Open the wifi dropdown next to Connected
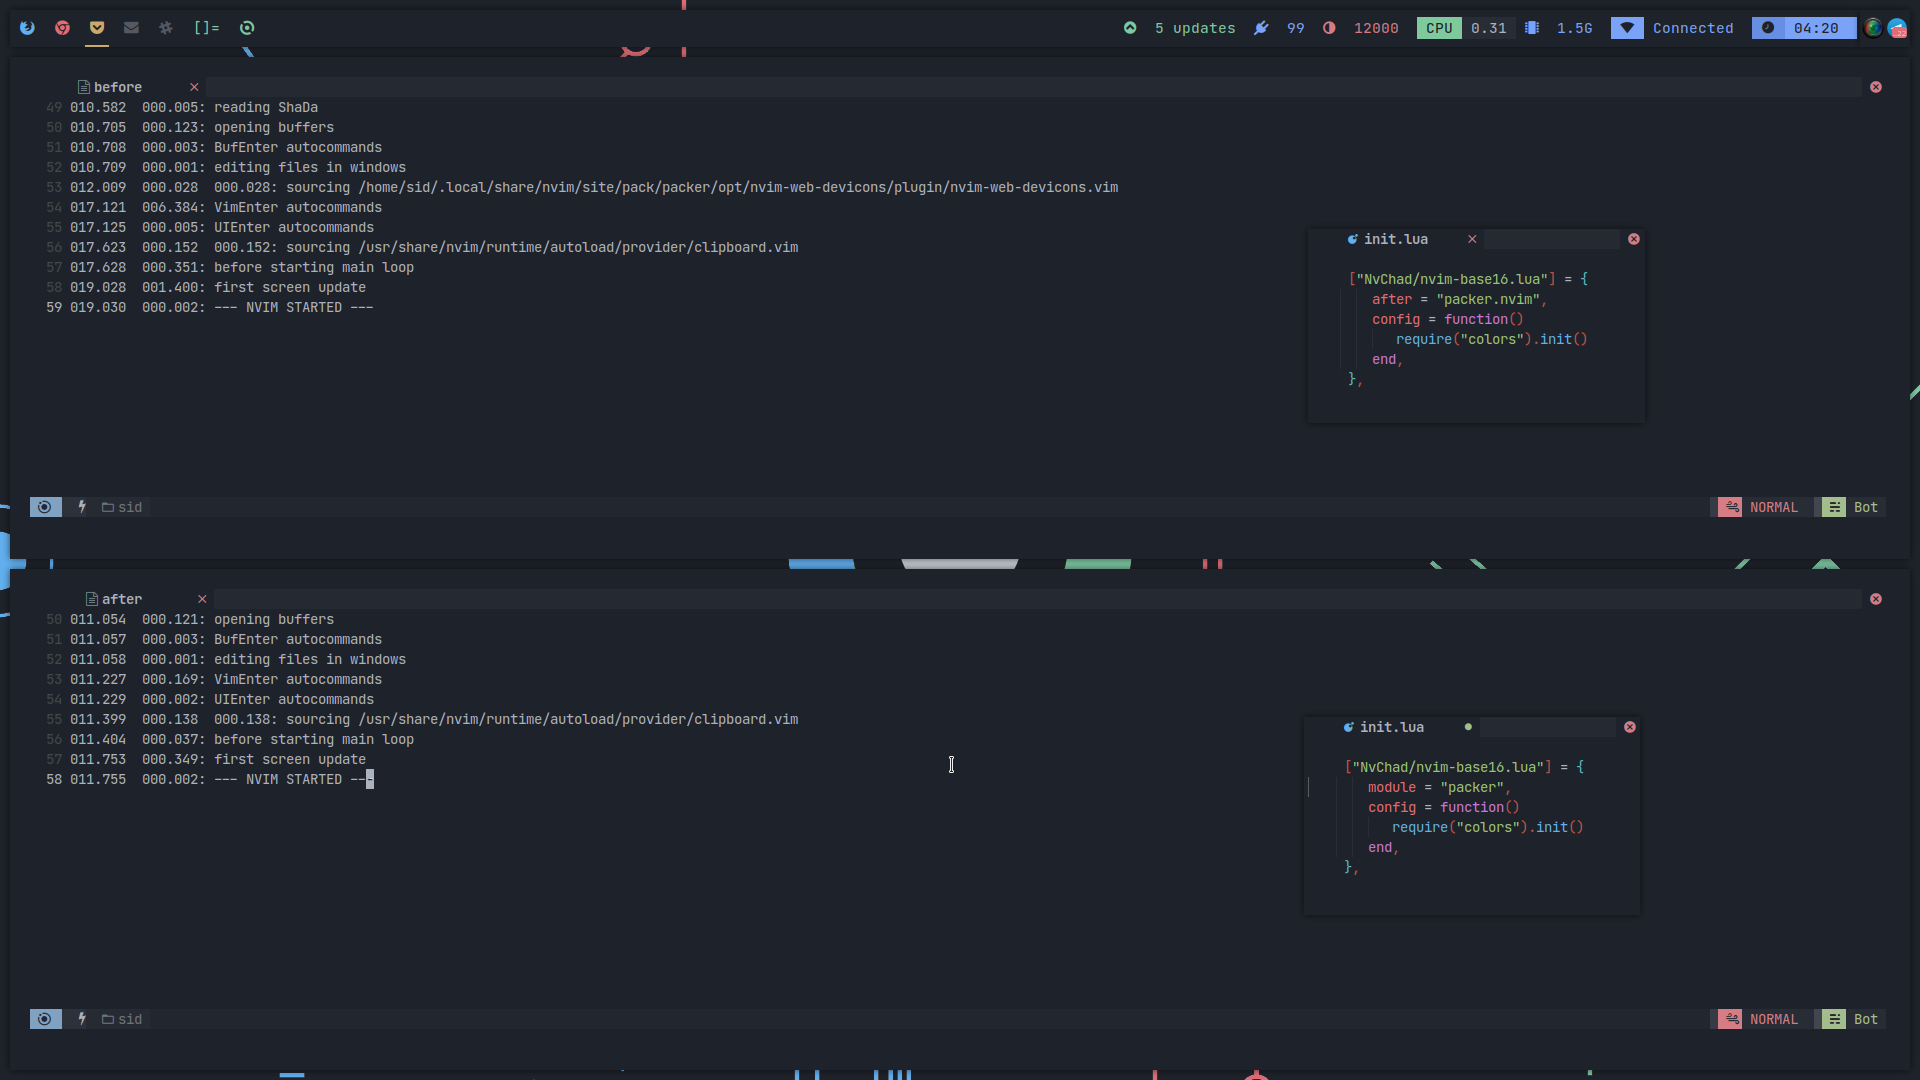This screenshot has height=1080, width=1920. click(1627, 28)
